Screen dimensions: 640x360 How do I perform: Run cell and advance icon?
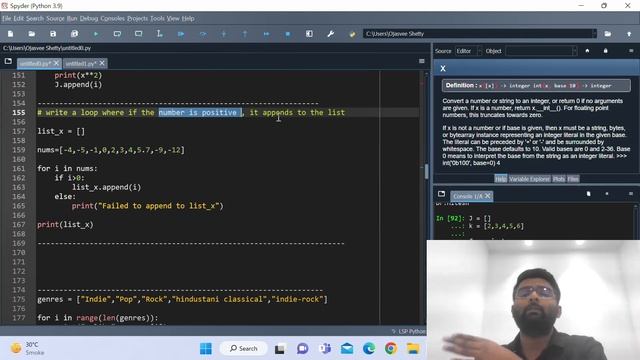[x=139, y=34]
